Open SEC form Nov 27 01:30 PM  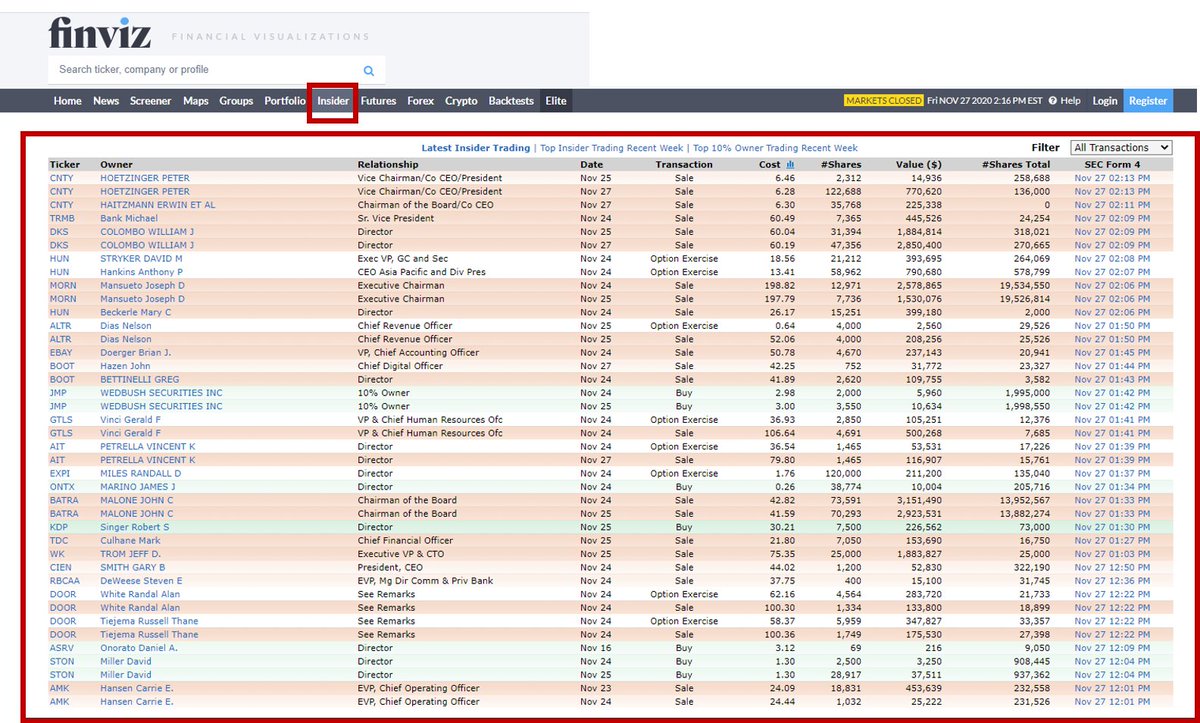(1112, 527)
